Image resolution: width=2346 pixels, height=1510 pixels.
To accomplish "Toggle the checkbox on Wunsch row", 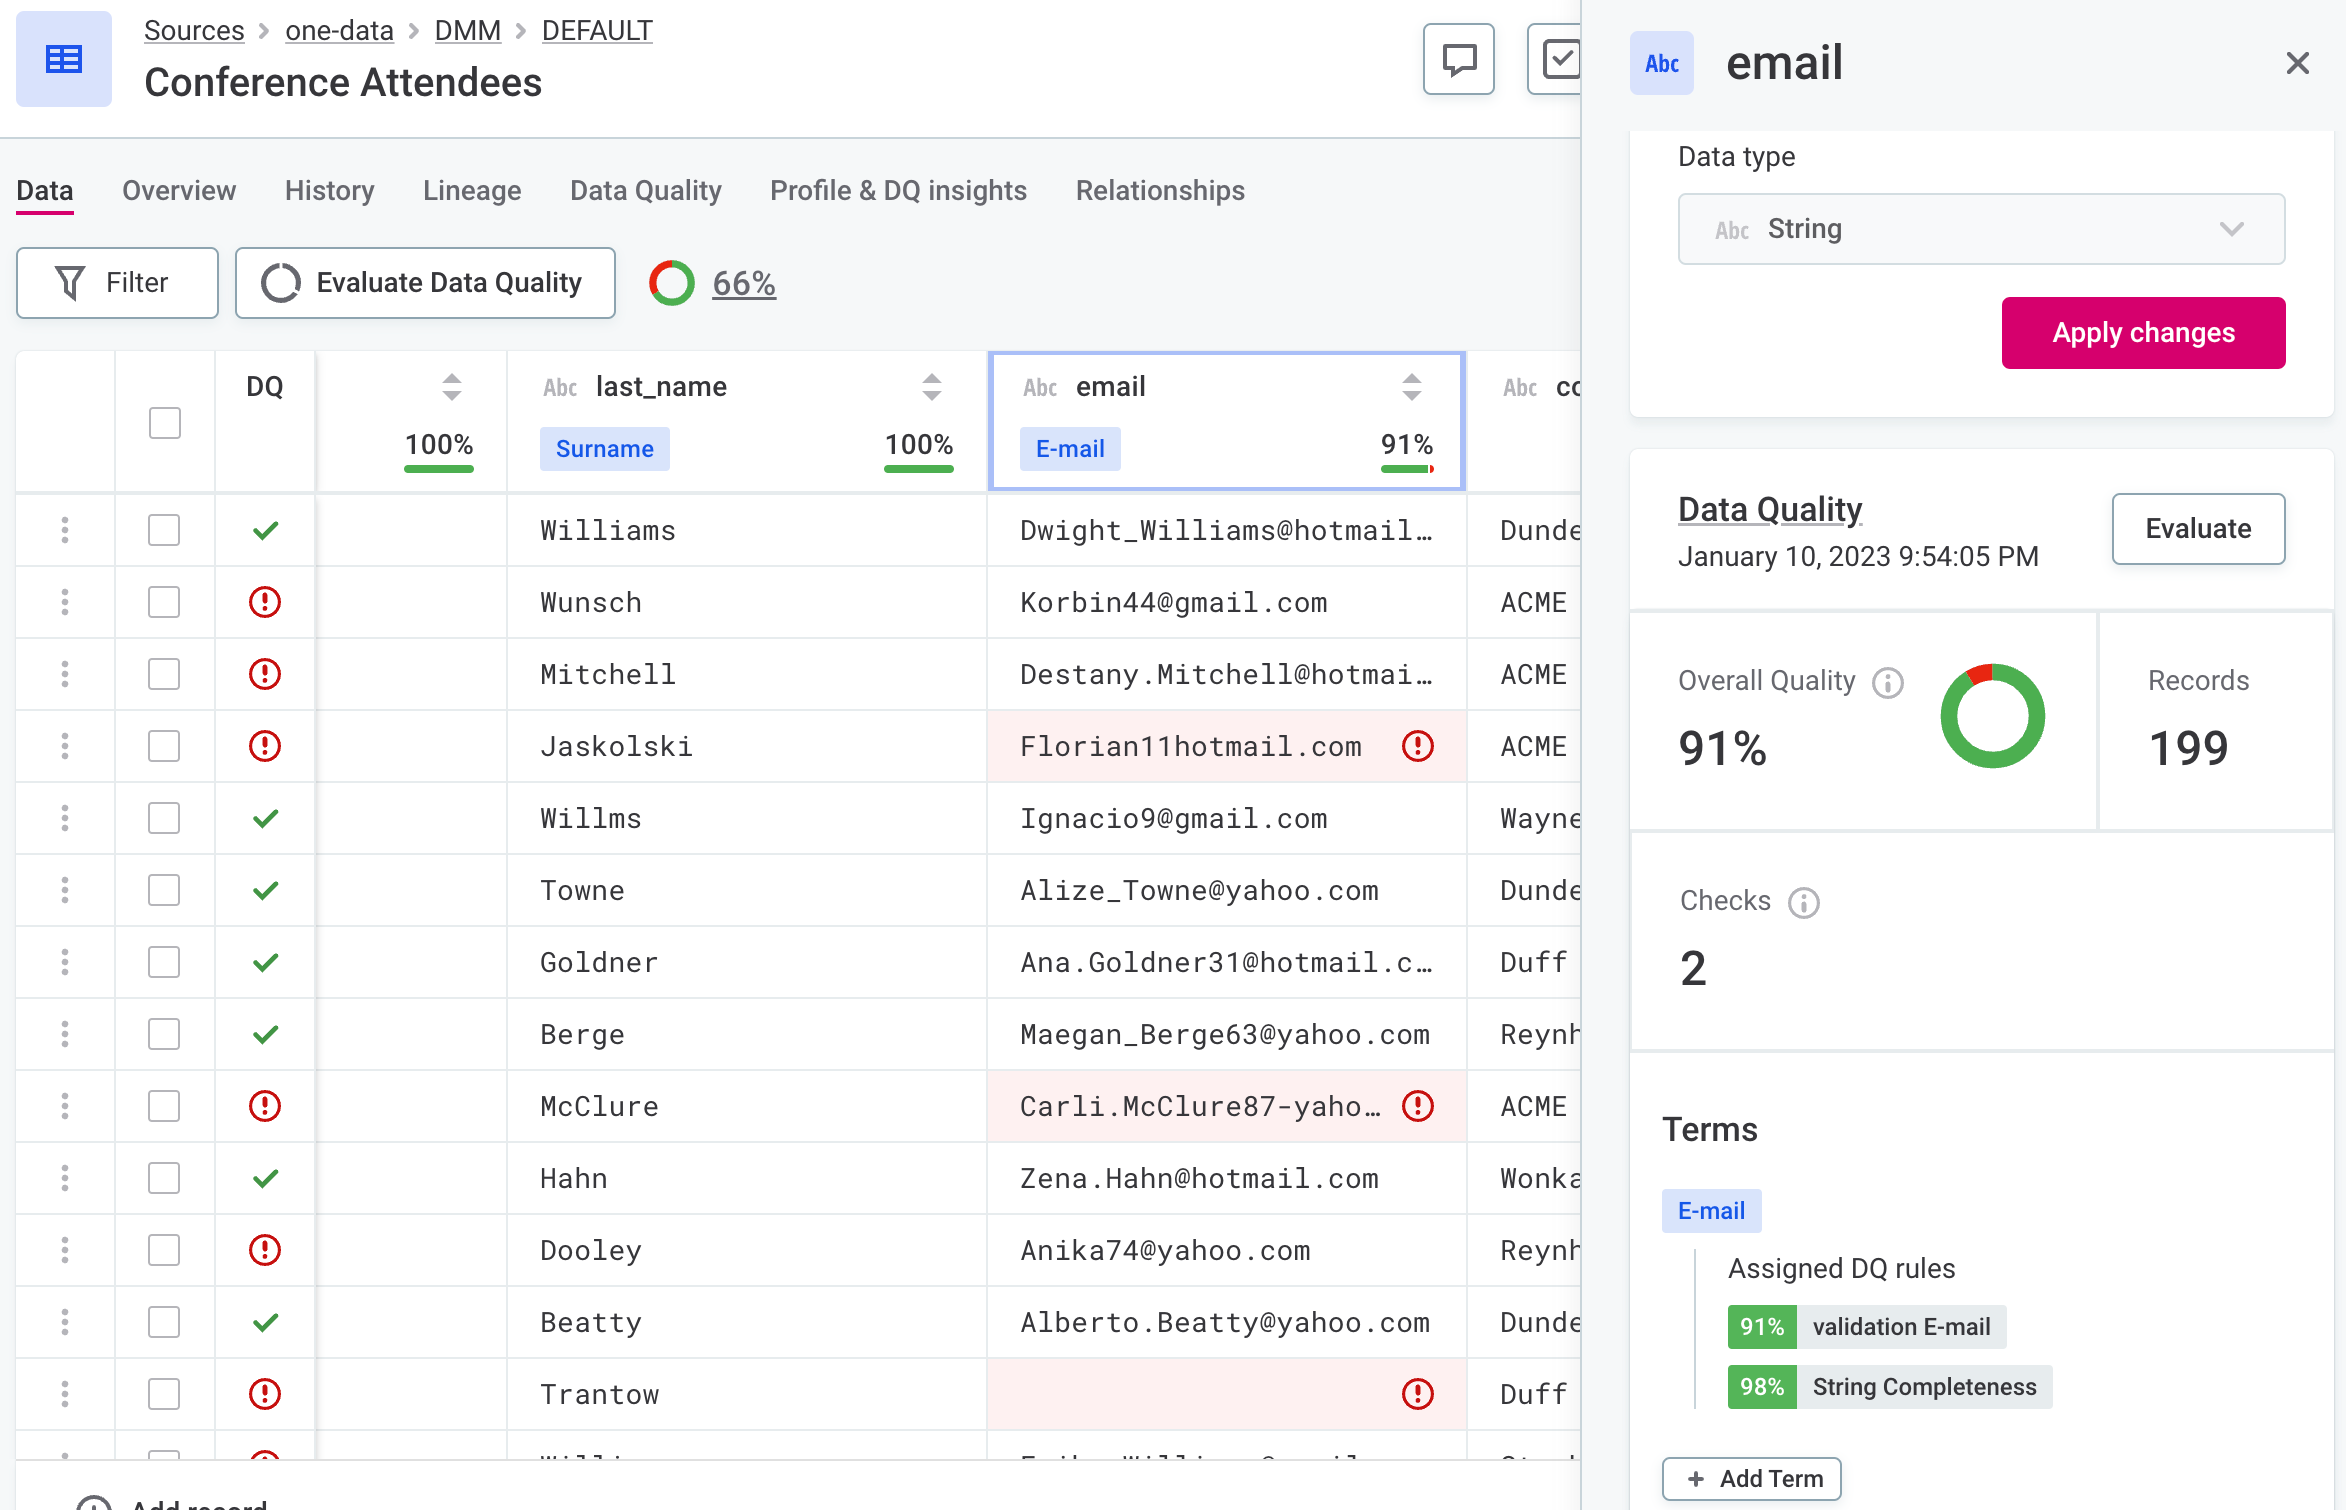I will [x=164, y=602].
